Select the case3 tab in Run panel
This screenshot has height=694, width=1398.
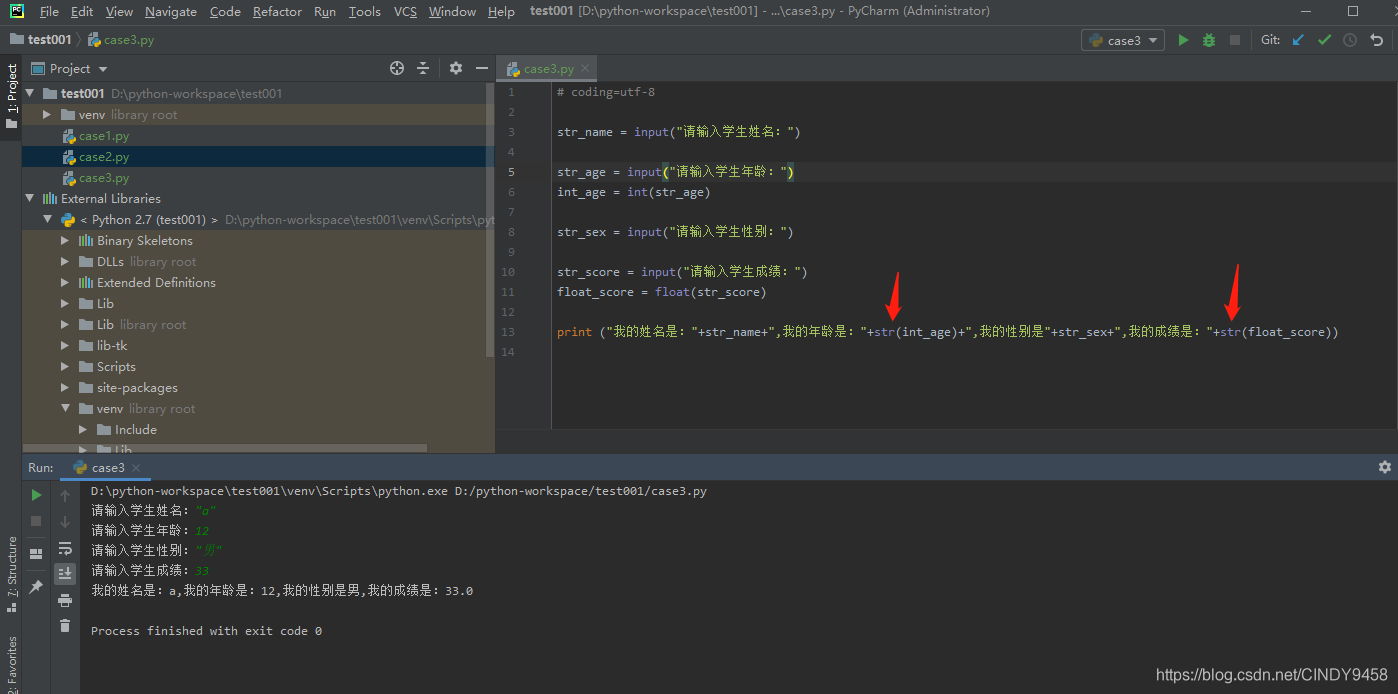pos(107,468)
